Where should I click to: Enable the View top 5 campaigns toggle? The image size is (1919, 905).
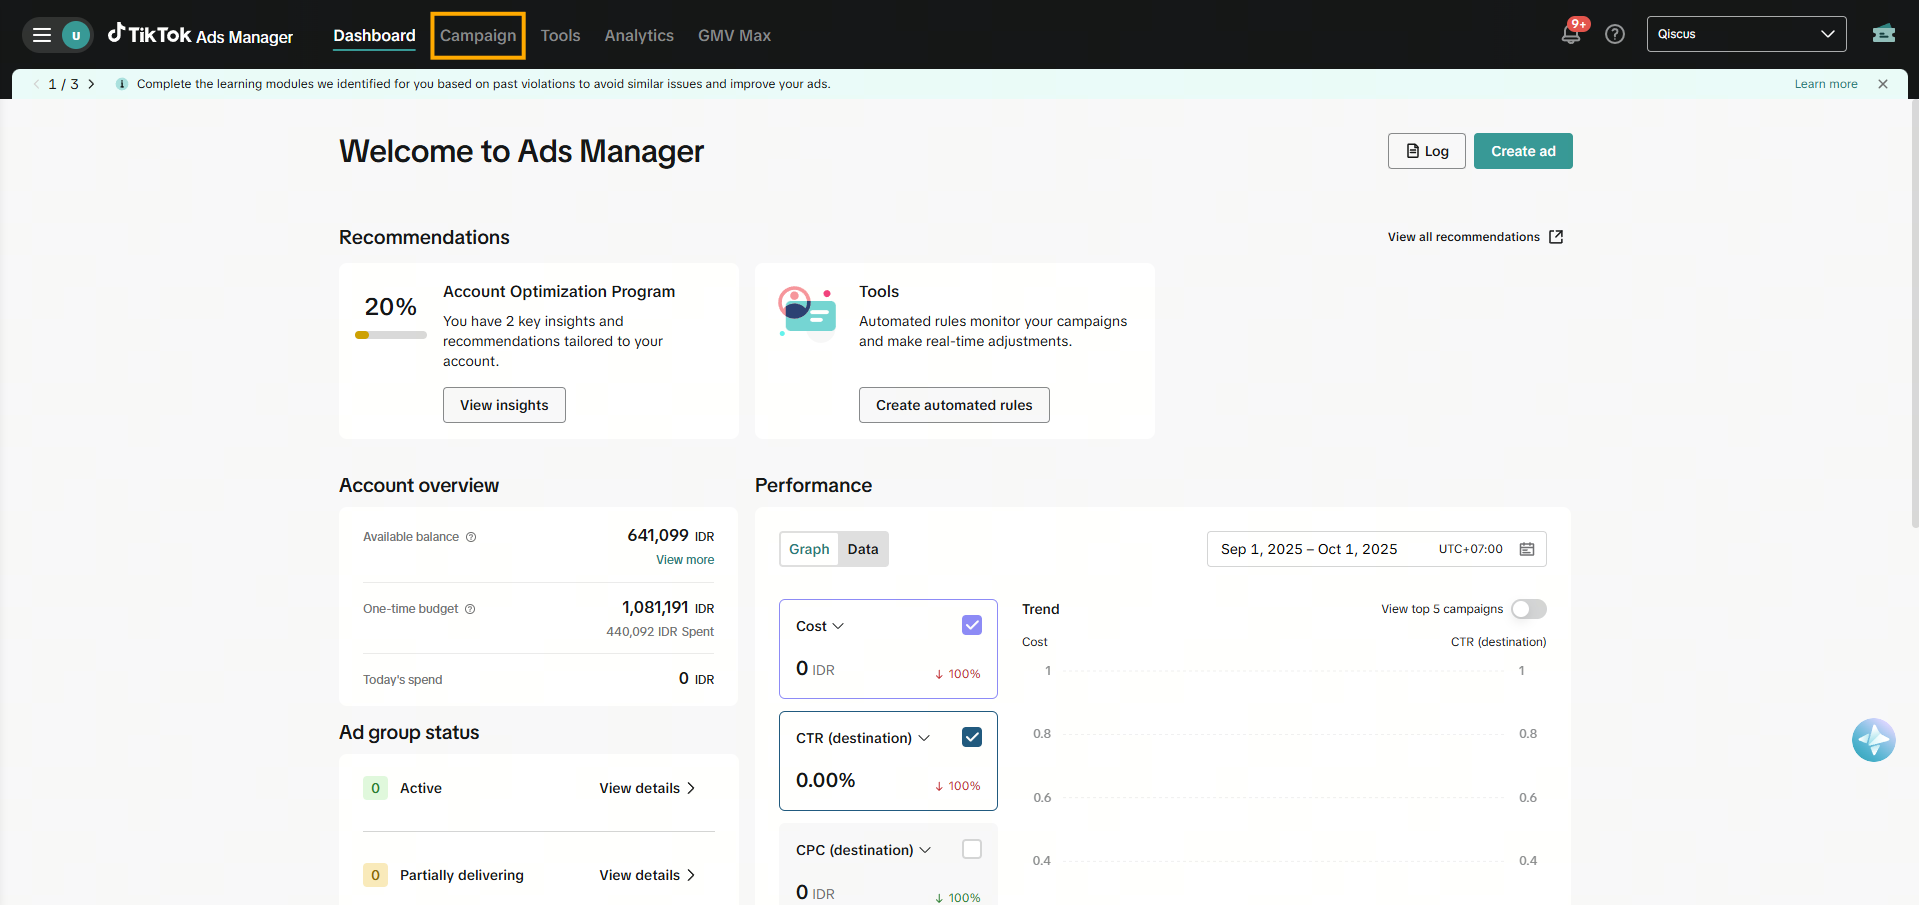1528,609
